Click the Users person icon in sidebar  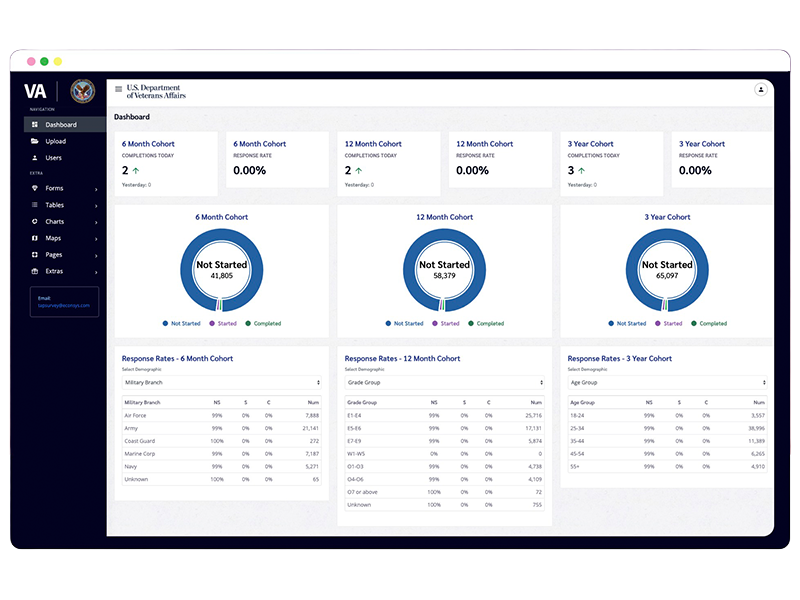pos(35,158)
